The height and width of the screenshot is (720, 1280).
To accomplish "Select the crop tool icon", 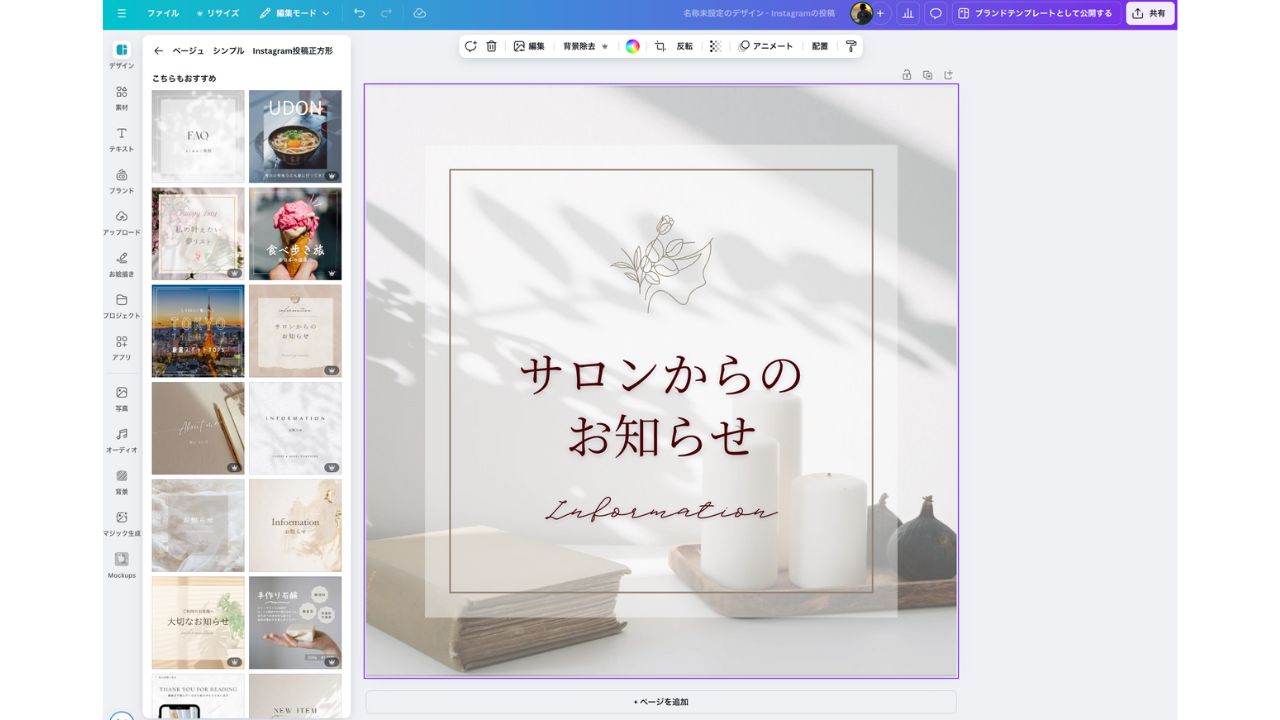I will pos(660,46).
